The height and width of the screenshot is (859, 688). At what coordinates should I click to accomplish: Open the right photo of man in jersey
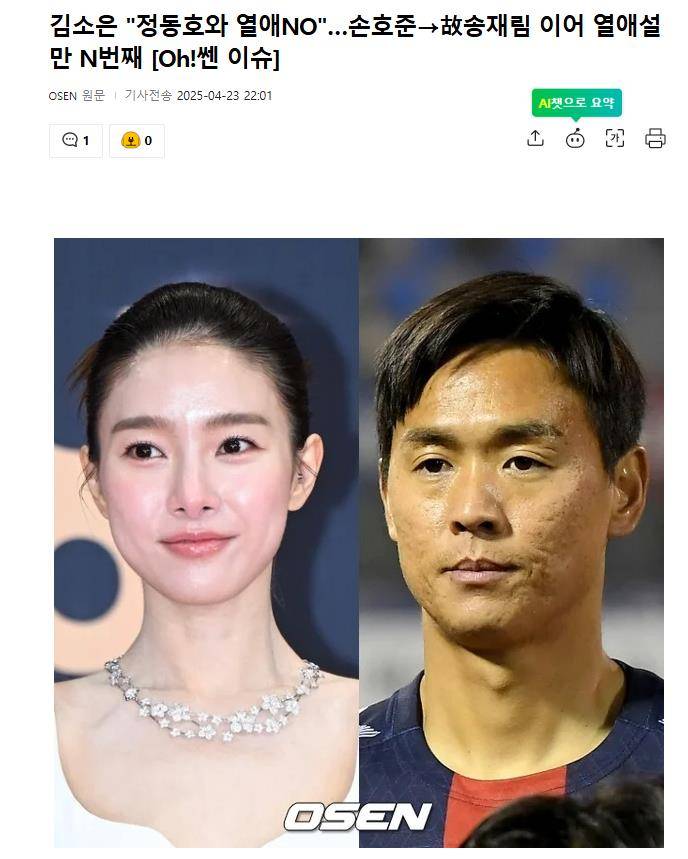[x=511, y=542]
